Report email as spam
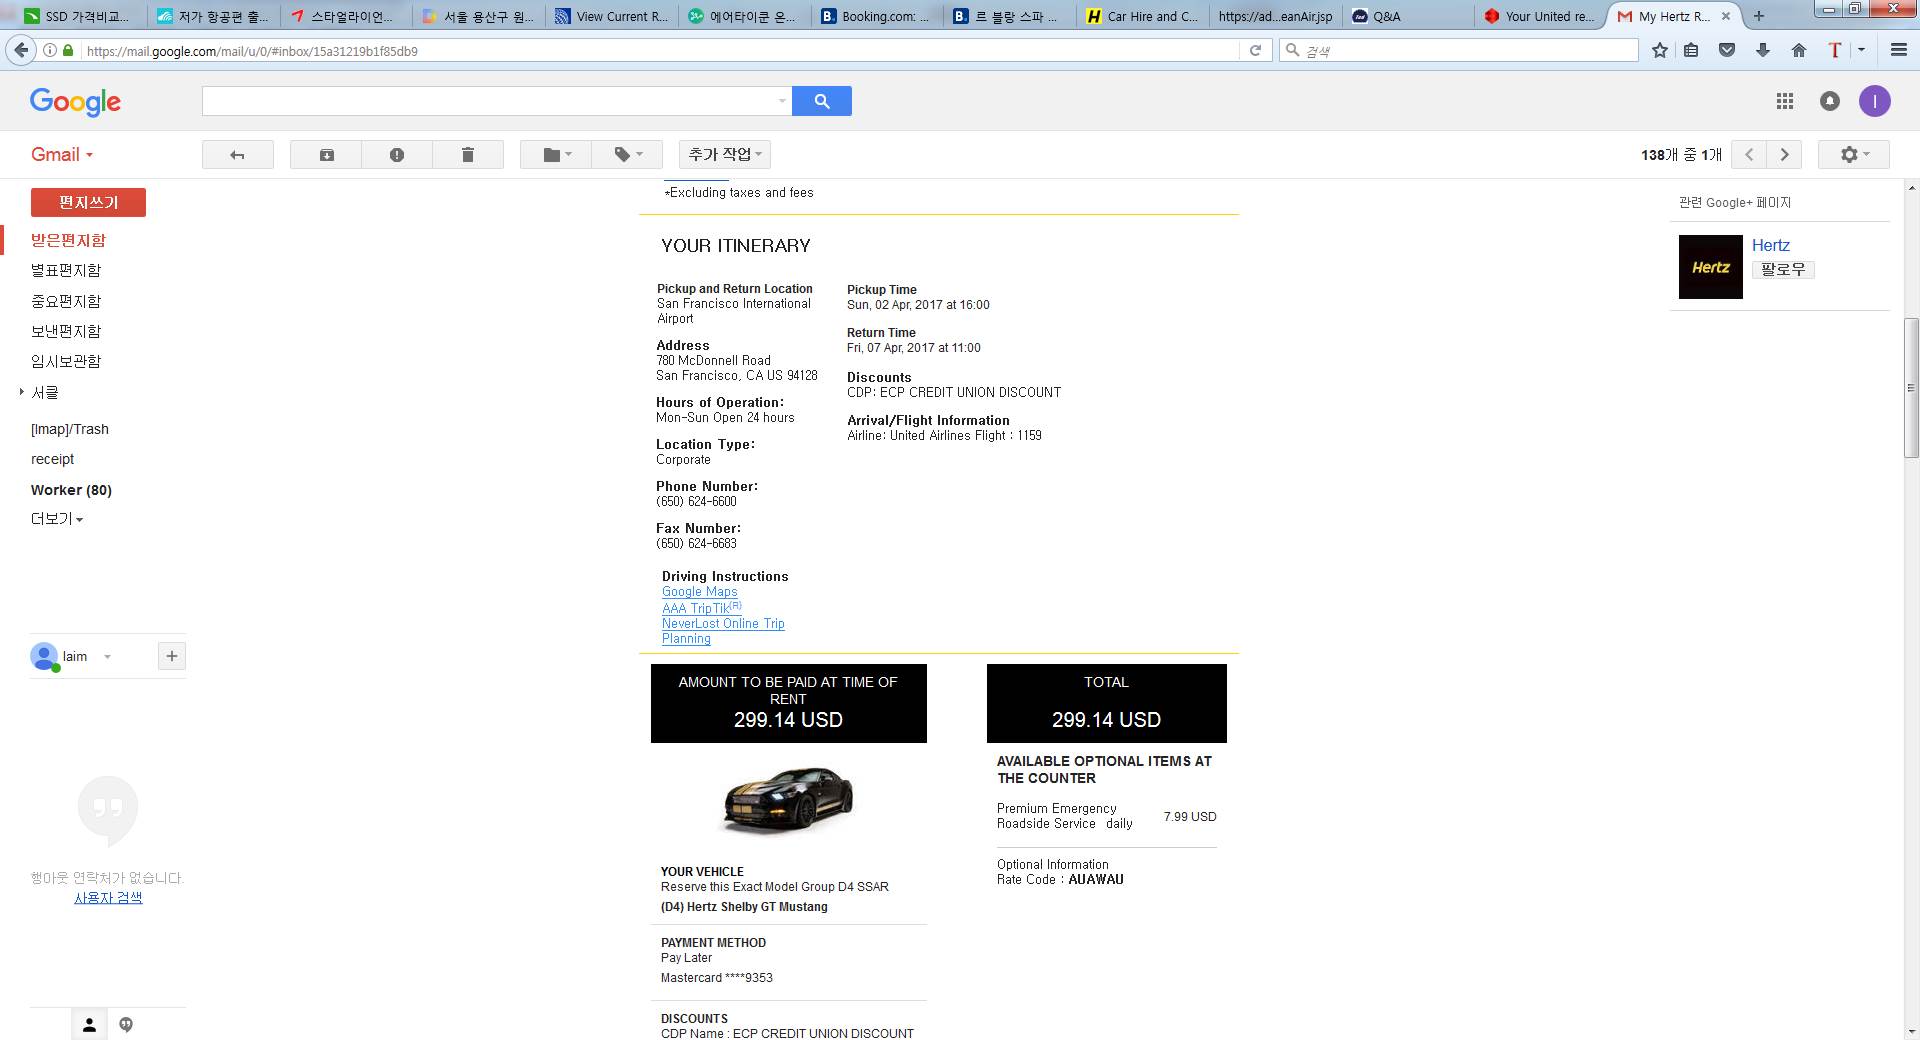 point(397,155)
